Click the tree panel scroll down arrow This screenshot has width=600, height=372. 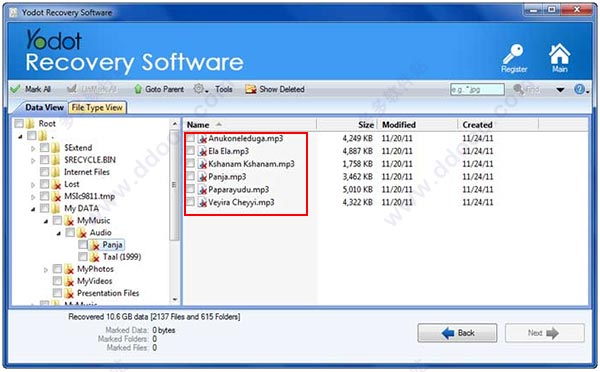click(174, 299)
